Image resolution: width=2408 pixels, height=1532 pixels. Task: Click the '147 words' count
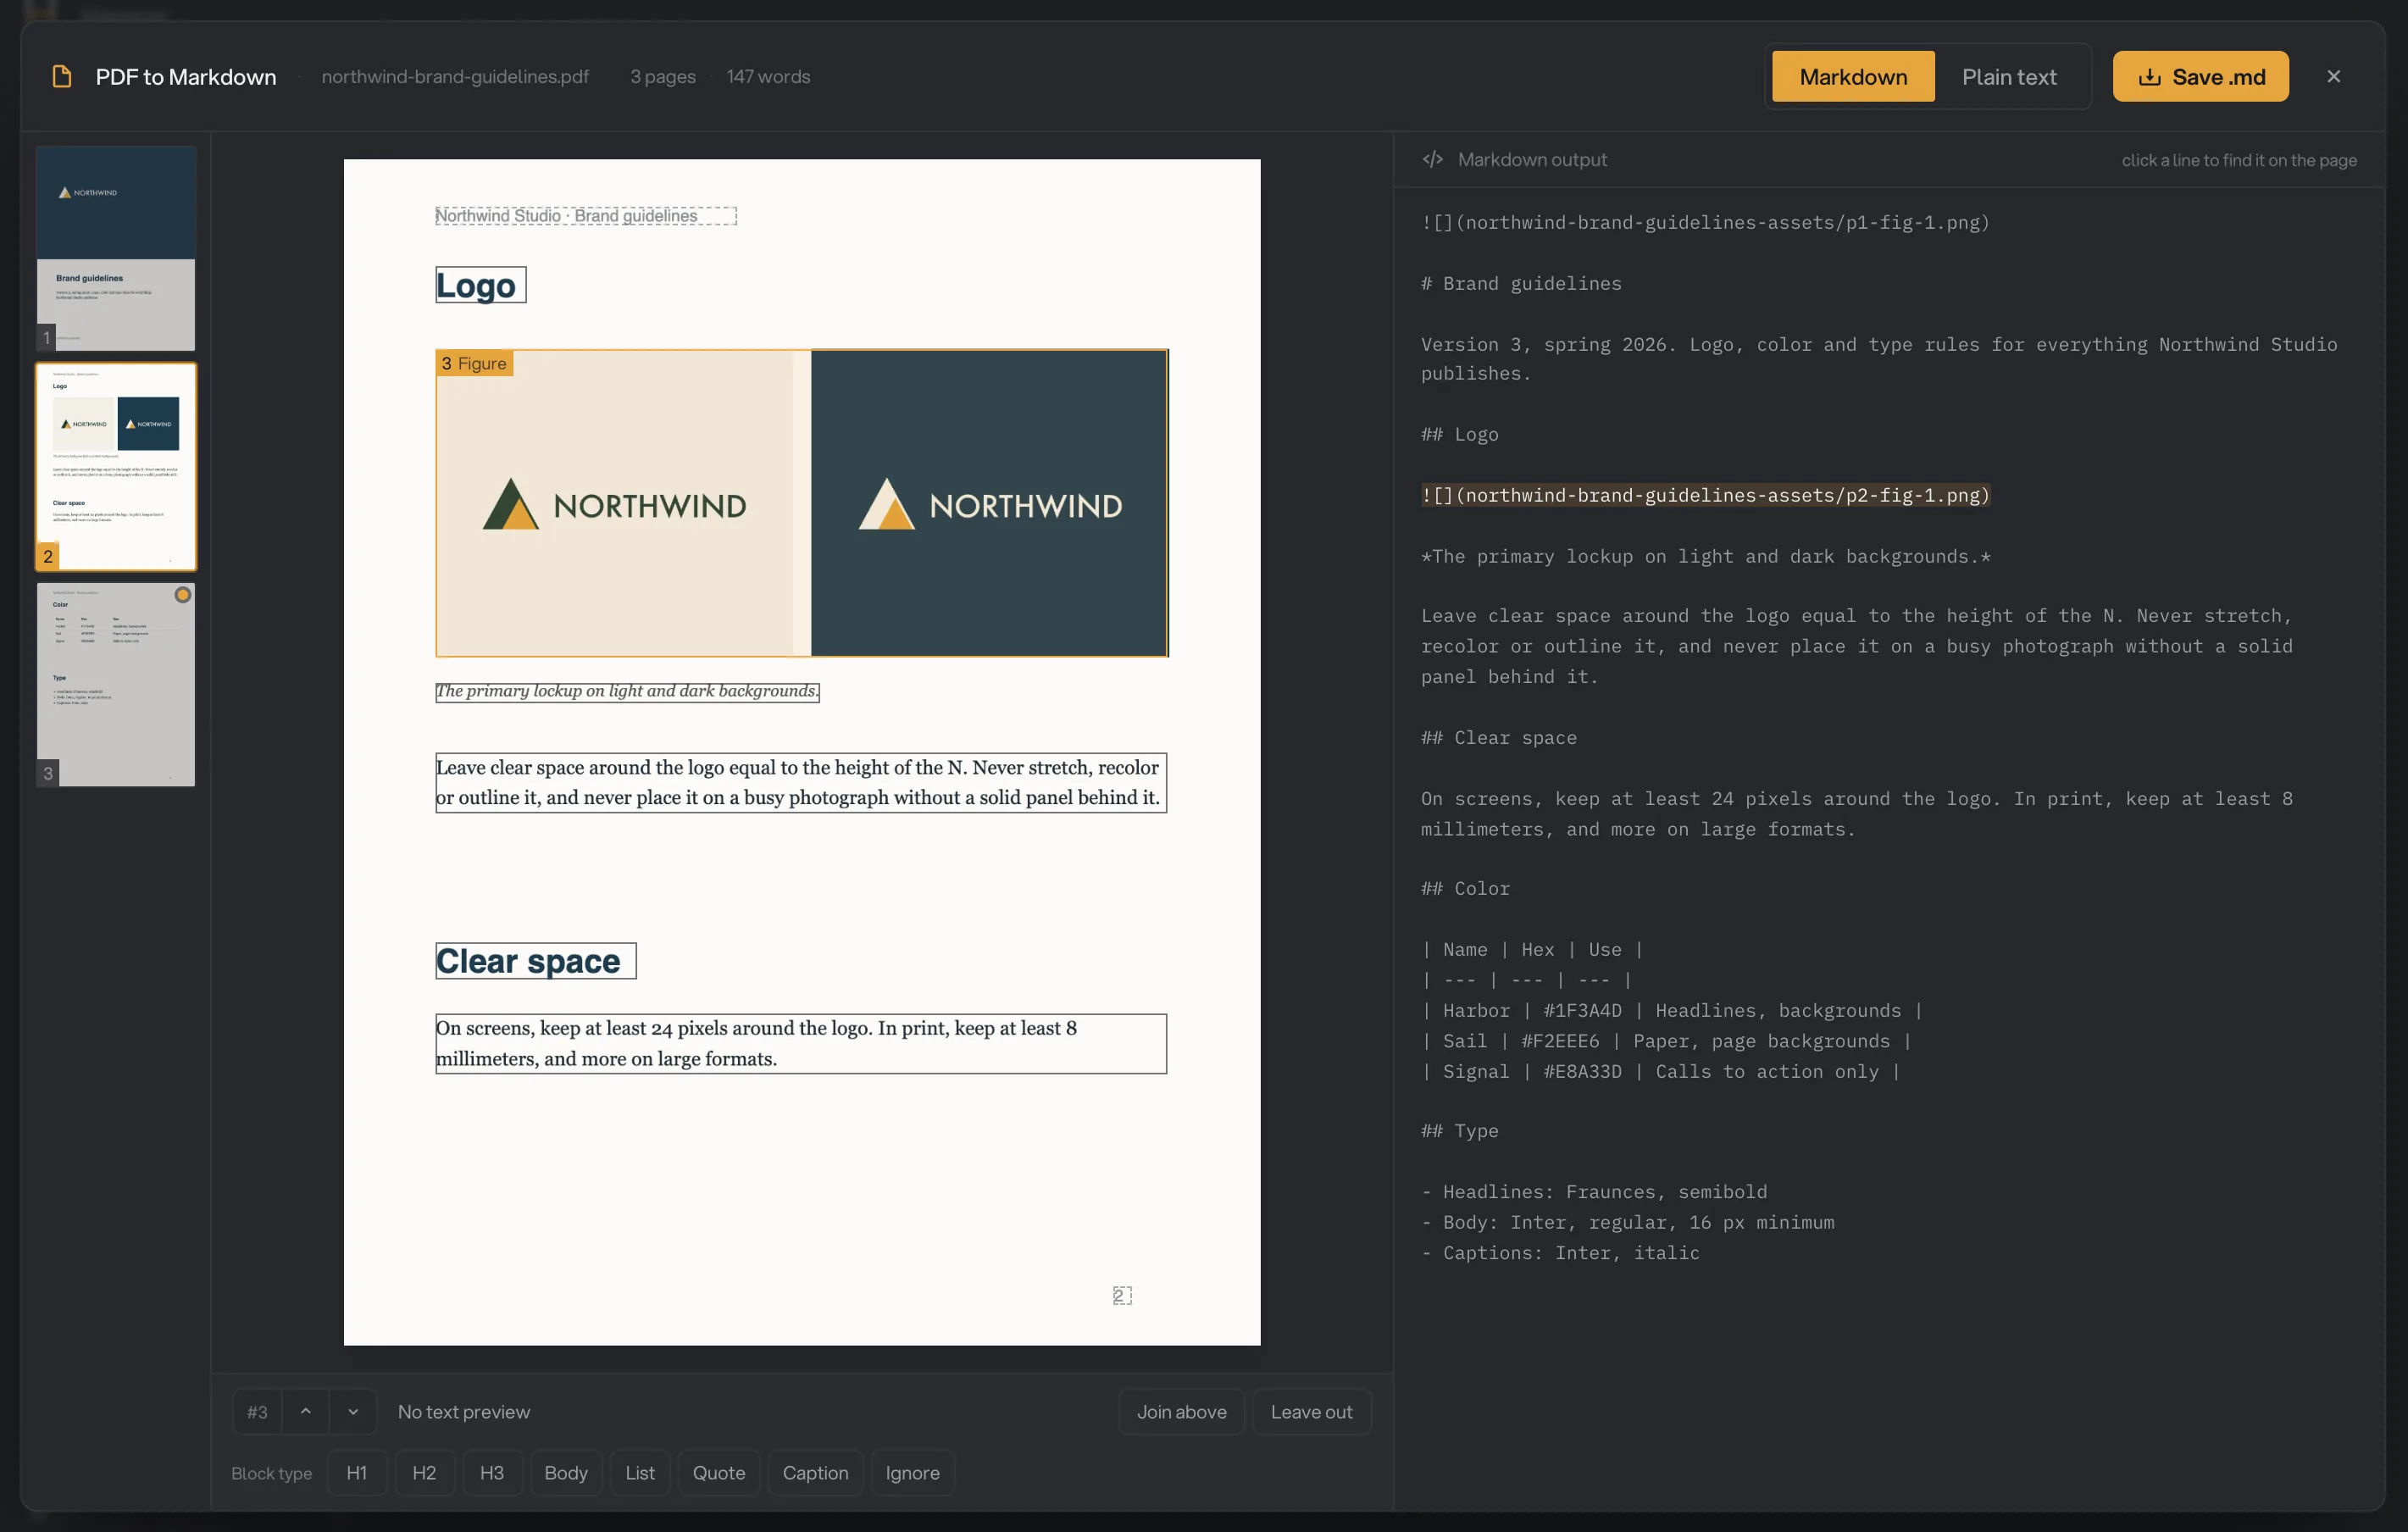[x=768, y=77]
